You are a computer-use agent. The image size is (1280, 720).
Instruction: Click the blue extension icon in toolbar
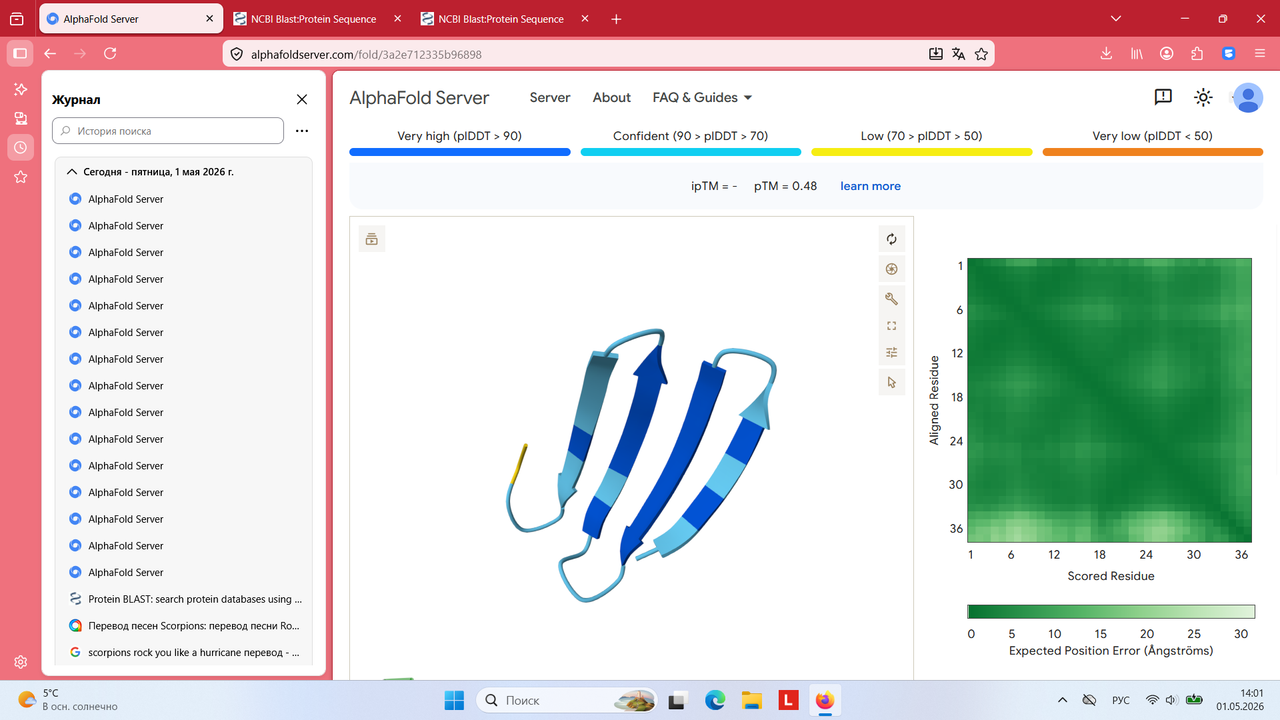[1229, 54]
